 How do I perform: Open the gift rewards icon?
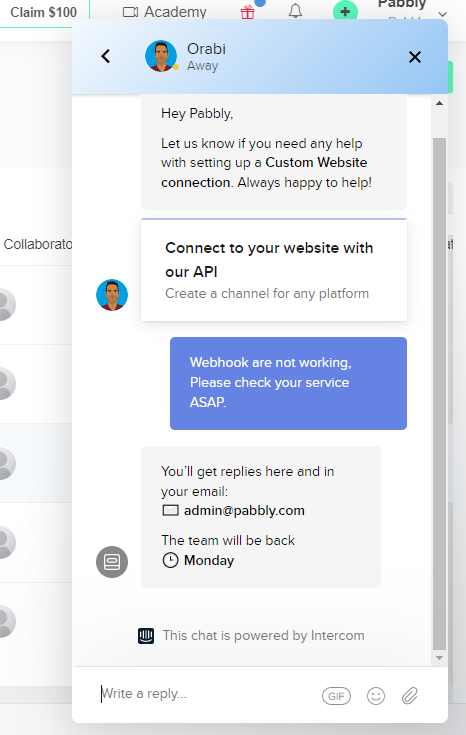pos(248,12)
